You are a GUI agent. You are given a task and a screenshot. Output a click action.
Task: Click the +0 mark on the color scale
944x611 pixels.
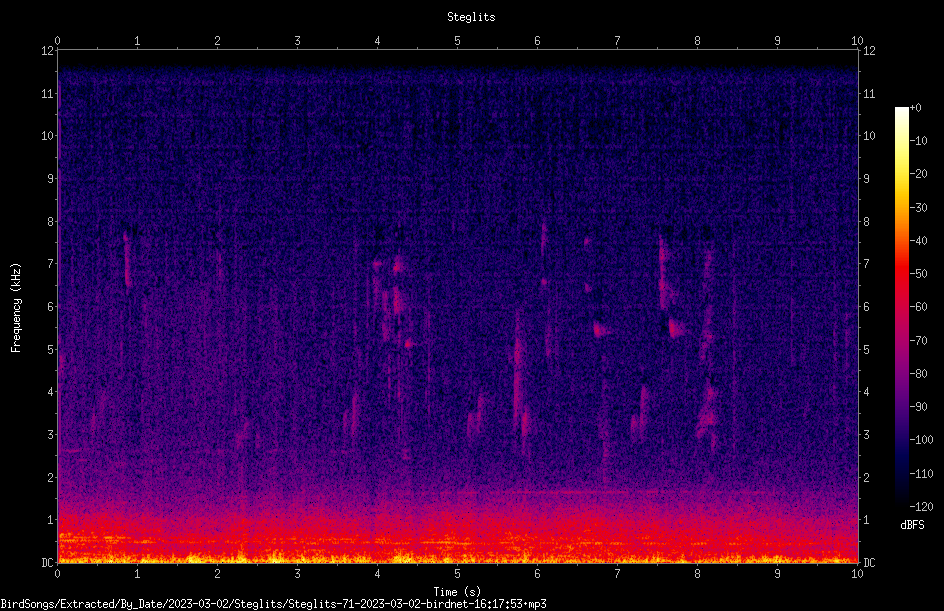pos(915,108)
